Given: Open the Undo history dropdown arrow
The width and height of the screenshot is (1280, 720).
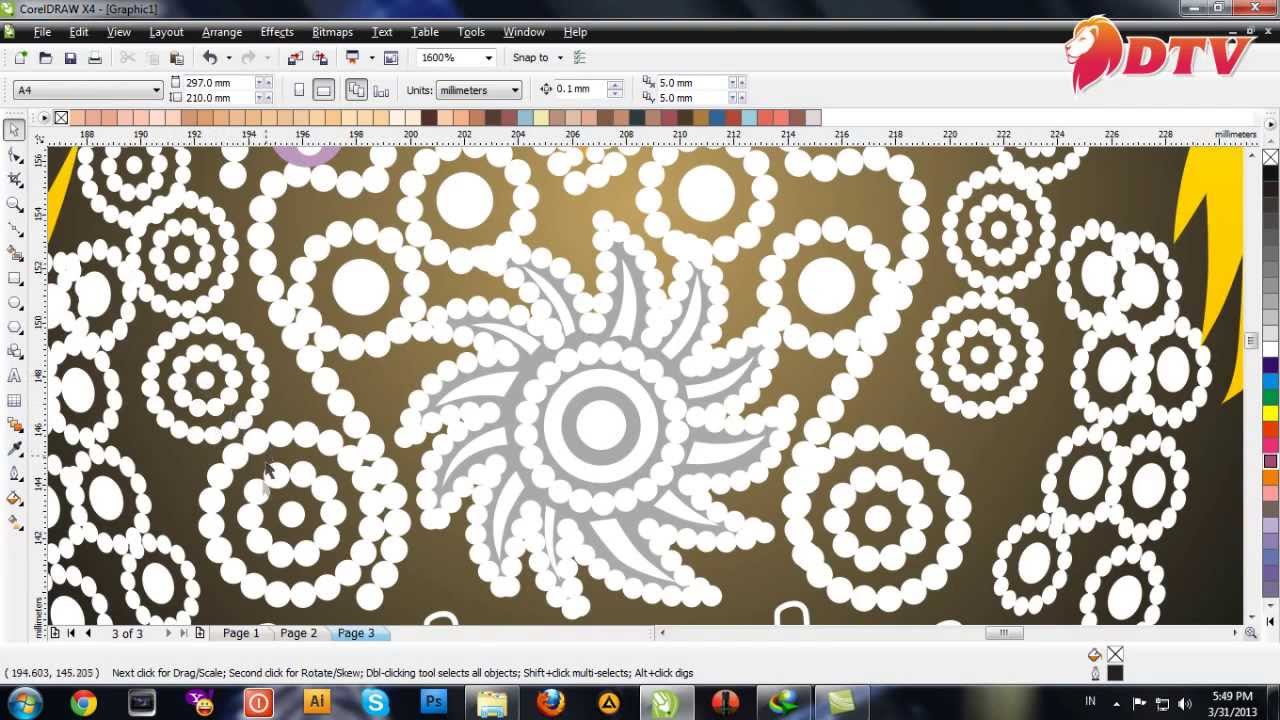Looking at the screenshot, I should tap(228, 58).
